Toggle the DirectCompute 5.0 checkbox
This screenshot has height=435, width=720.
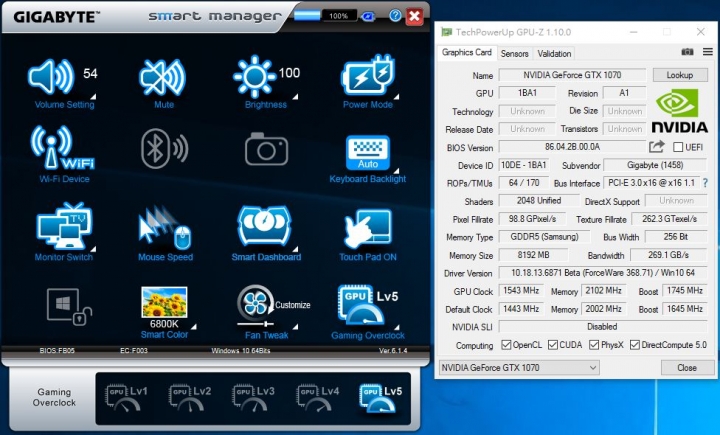click(635, 345)
